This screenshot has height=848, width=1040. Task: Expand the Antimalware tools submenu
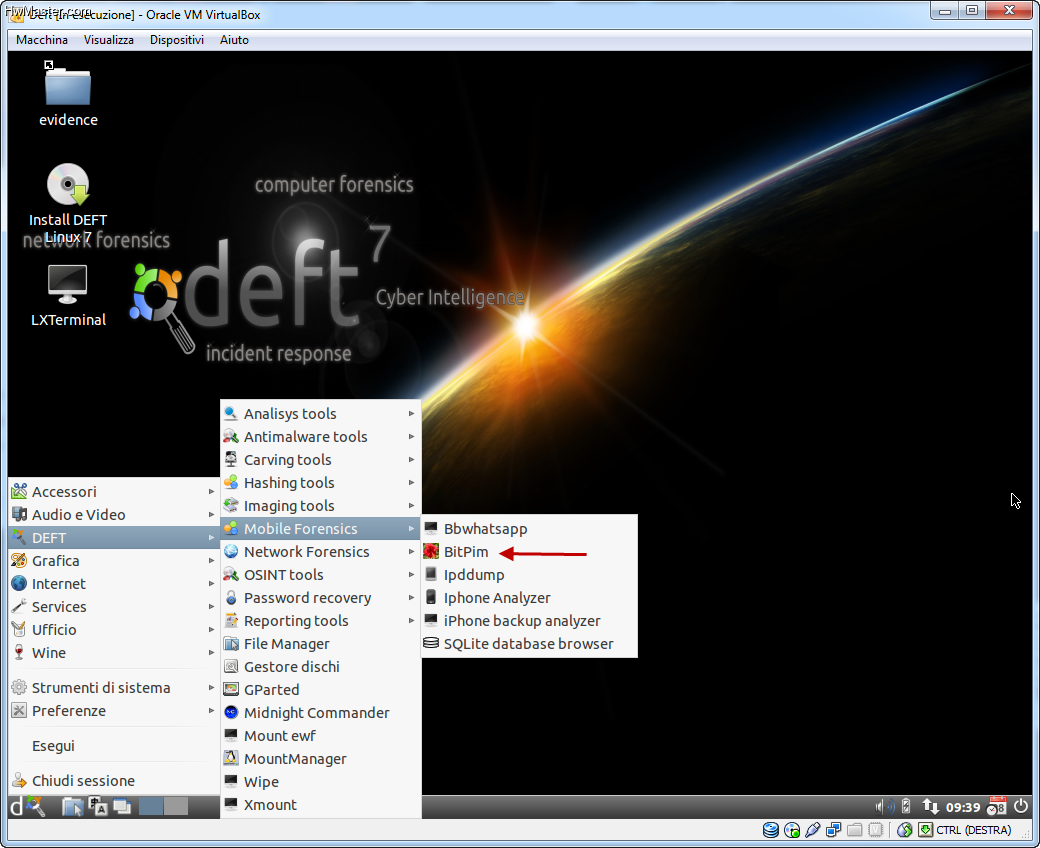click(x=321, y=437)
